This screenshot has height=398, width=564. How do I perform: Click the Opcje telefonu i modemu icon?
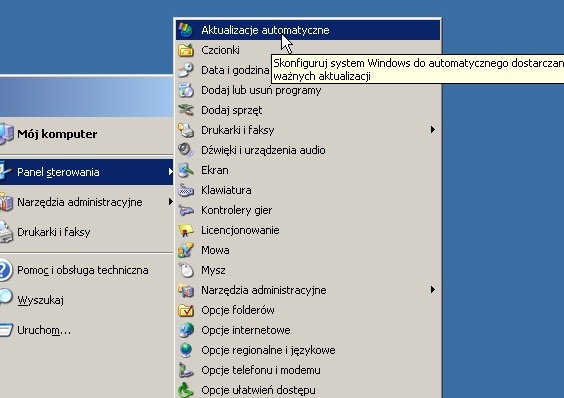pos(186,370)
